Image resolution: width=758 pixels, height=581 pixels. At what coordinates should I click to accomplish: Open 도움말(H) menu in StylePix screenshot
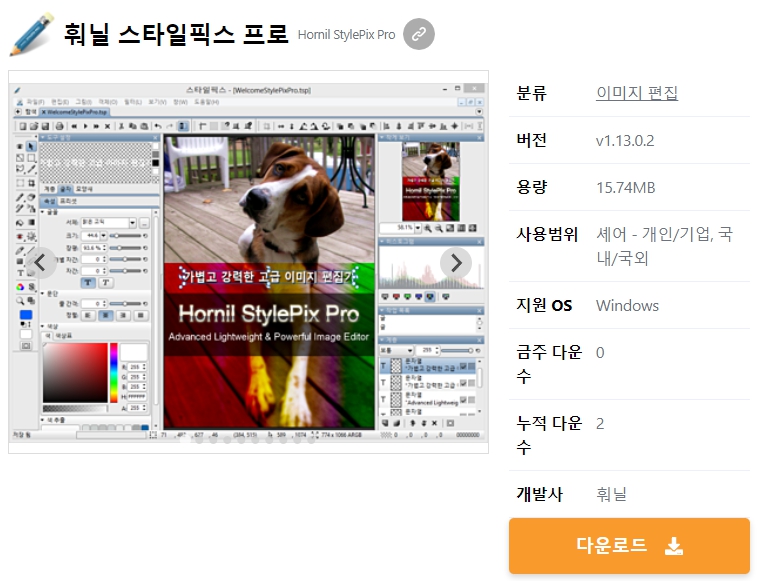point(206,102)
